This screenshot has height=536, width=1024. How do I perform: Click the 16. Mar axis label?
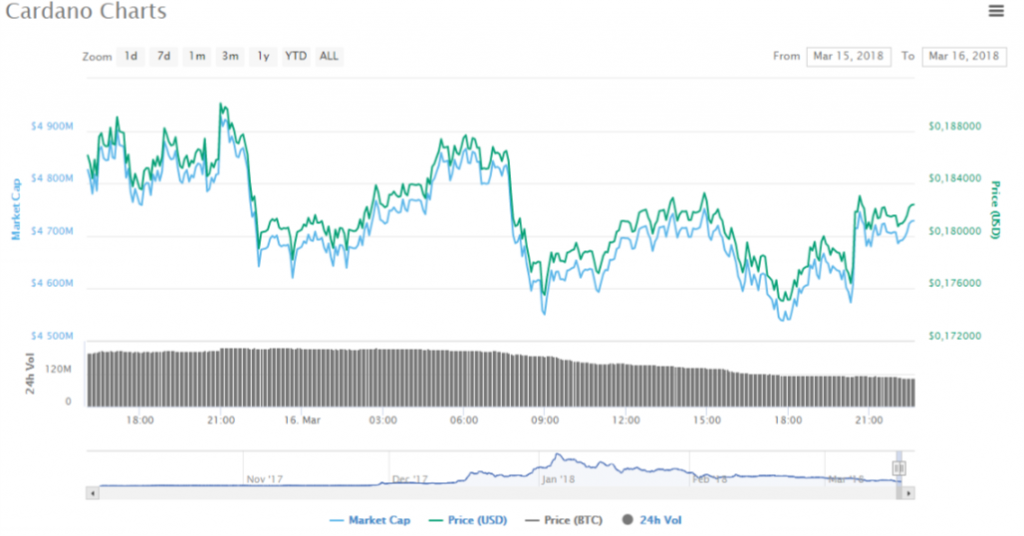(302, 420)
